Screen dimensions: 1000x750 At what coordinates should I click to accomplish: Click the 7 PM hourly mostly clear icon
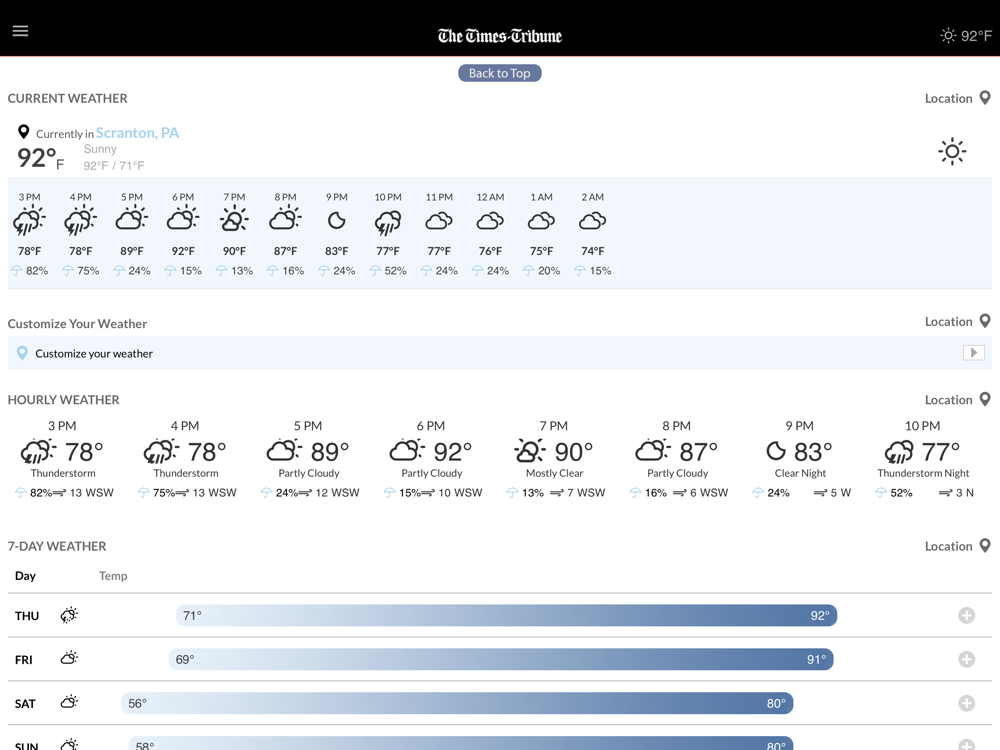(x=530, y=451)
